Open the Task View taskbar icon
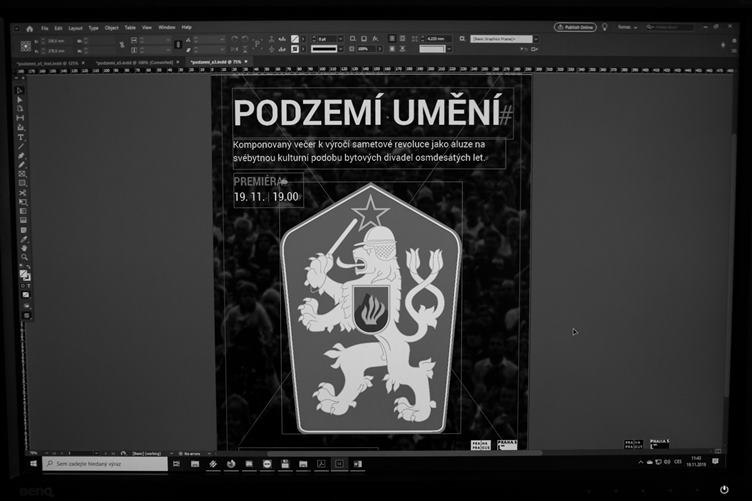Screen dimensions: 752x501 (176, 464)
